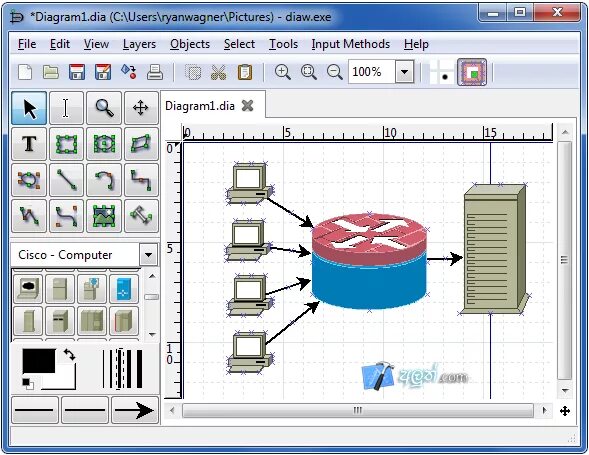Pick the black-screen computer shape from palette

pos(29,289)
